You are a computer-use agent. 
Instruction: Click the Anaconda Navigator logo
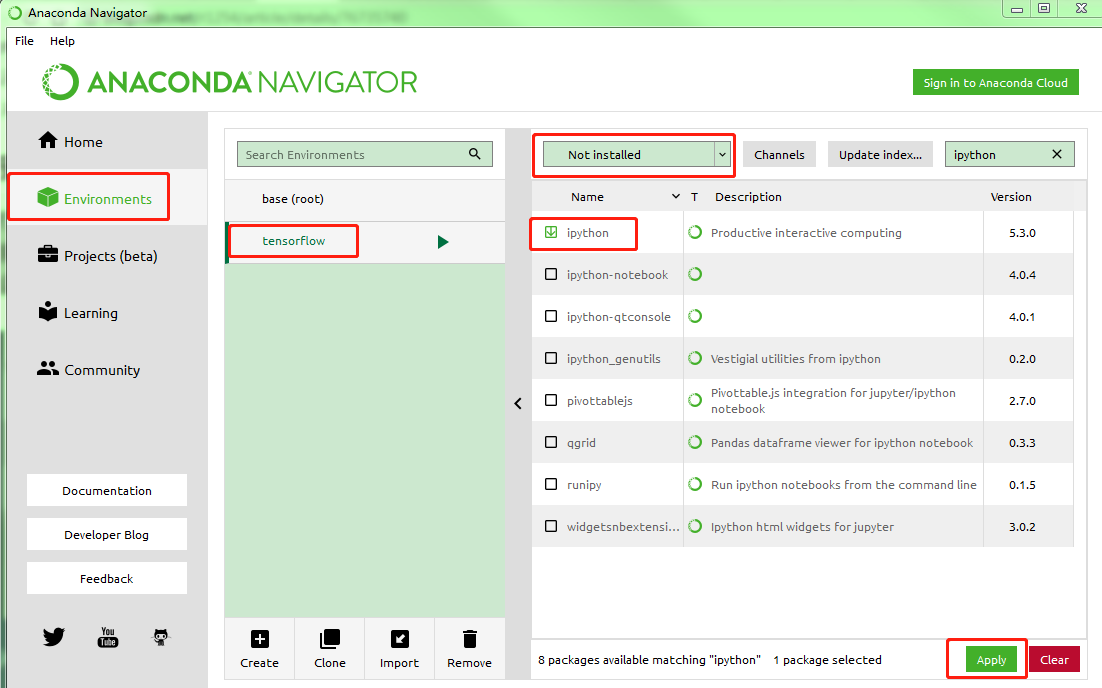229,82
